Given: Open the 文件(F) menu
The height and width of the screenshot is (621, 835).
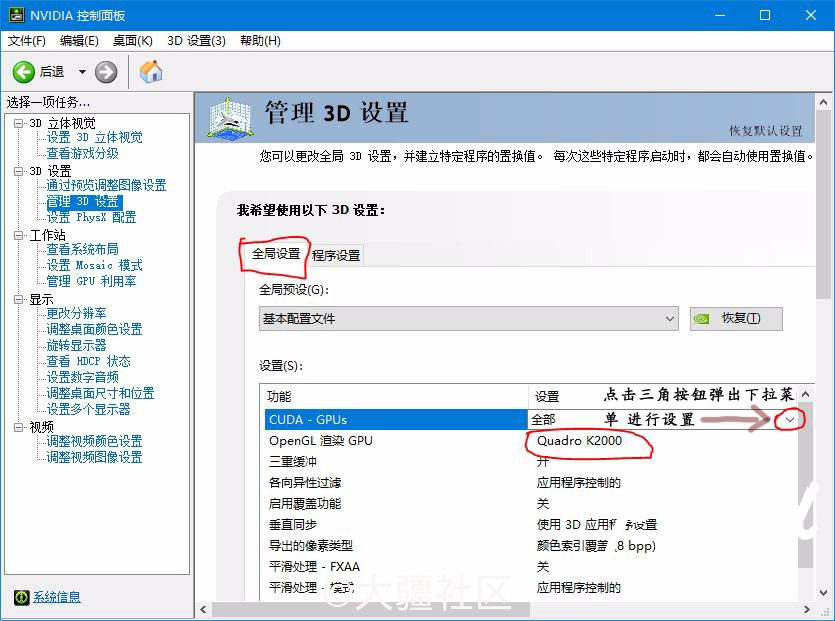Looking at the screenshot, I should tap(27, 41).
